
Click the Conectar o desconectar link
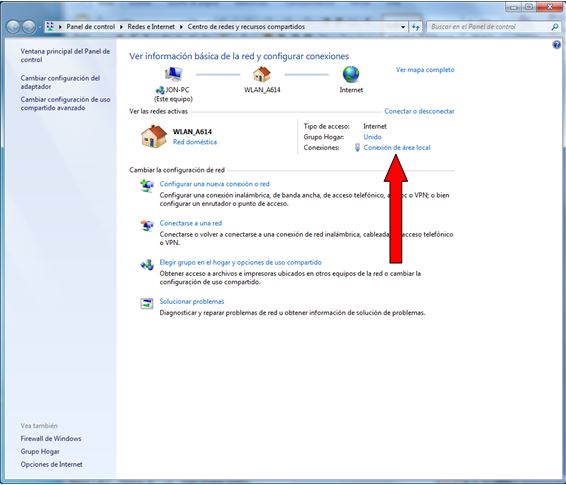[419, 111]
